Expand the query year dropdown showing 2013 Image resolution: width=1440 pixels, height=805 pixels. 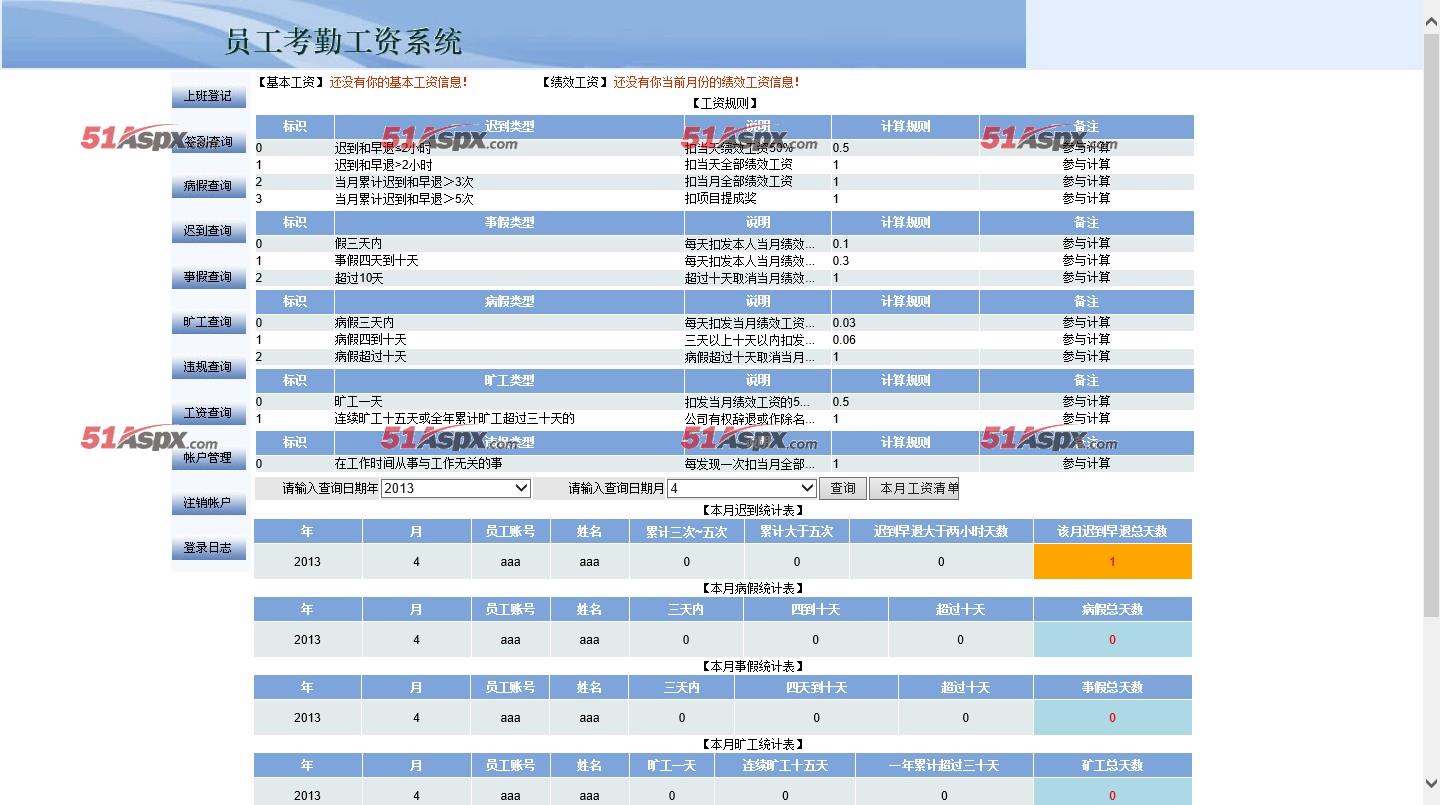coord(455,488)
